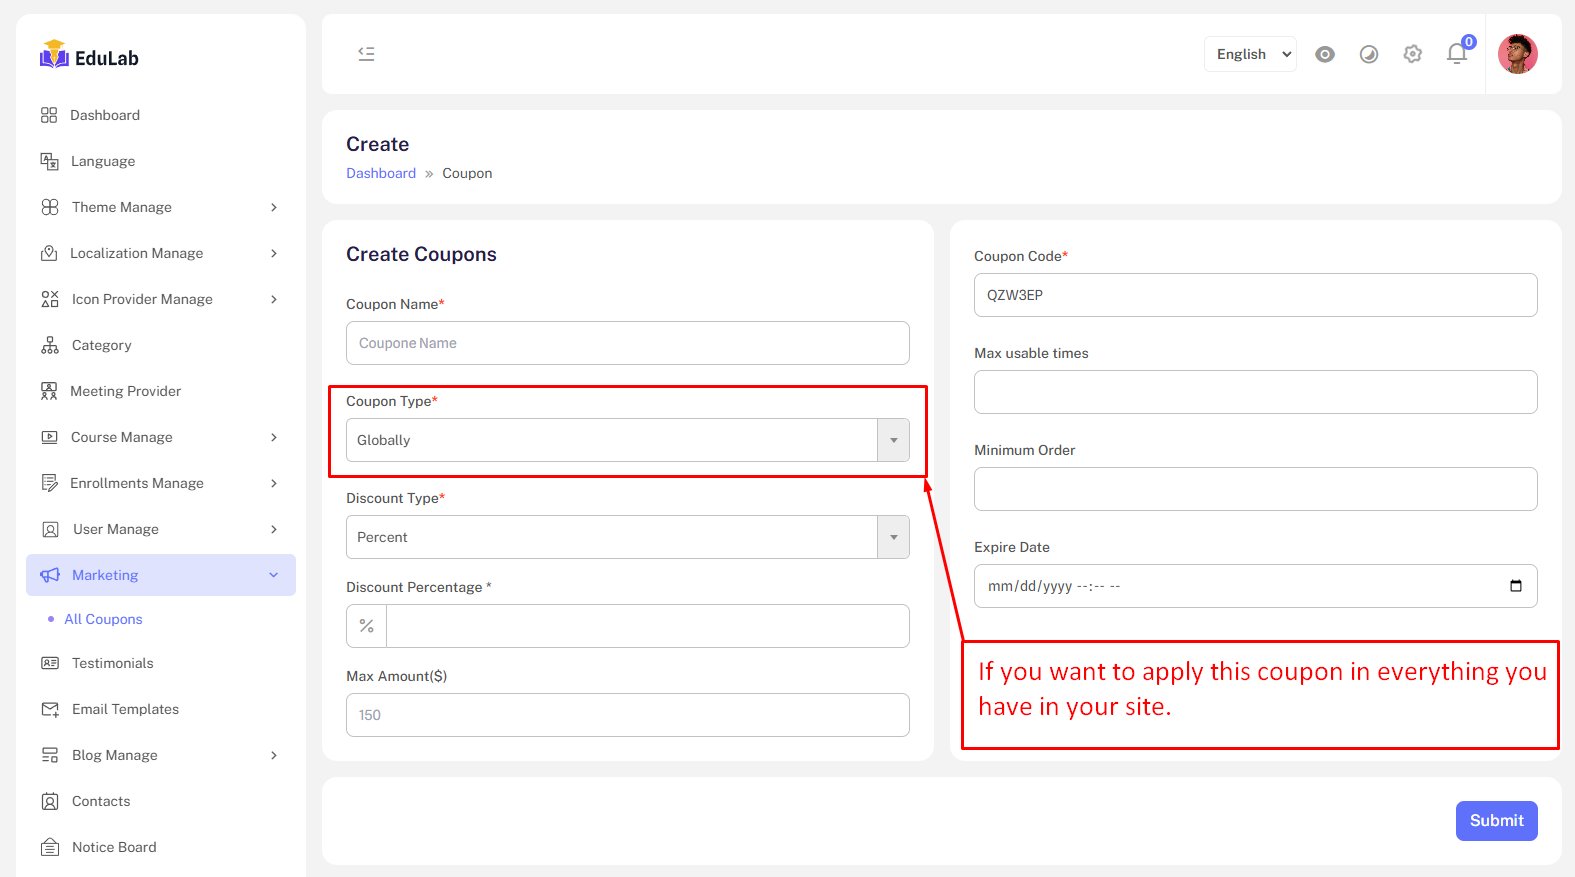1575x877 pixels.
Task: Open the English language dropdown
Action: coord(1250,54)
